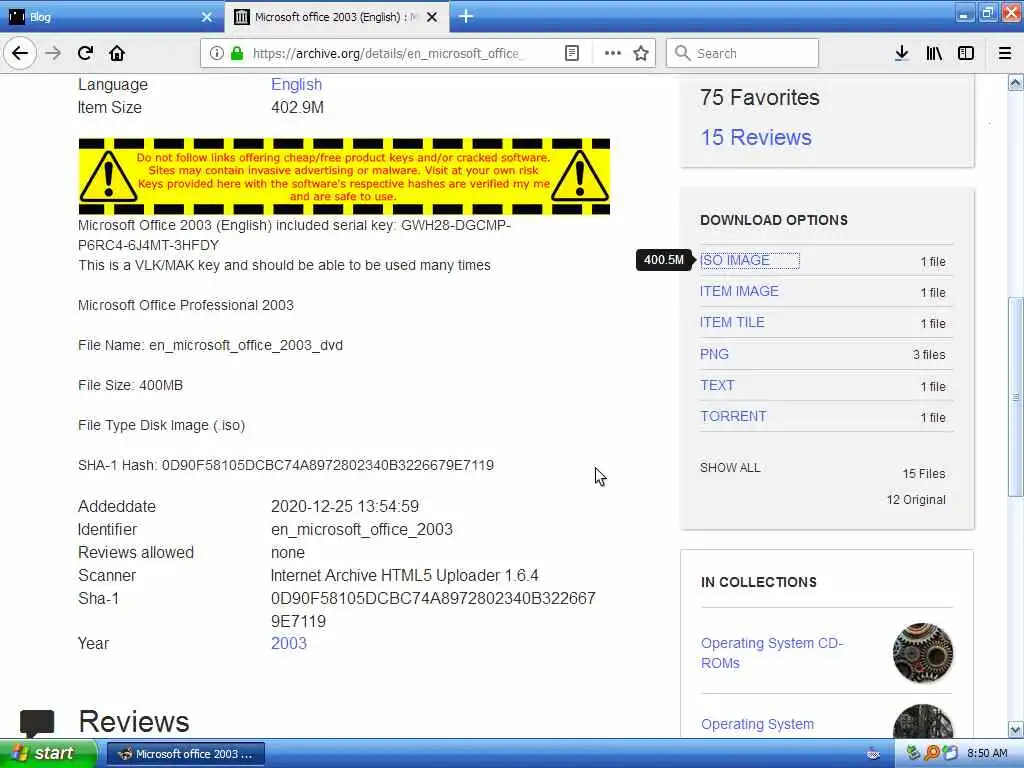Click the blue tray icon near clock
Screen dimensions: 1024x768
coord(950,753)
